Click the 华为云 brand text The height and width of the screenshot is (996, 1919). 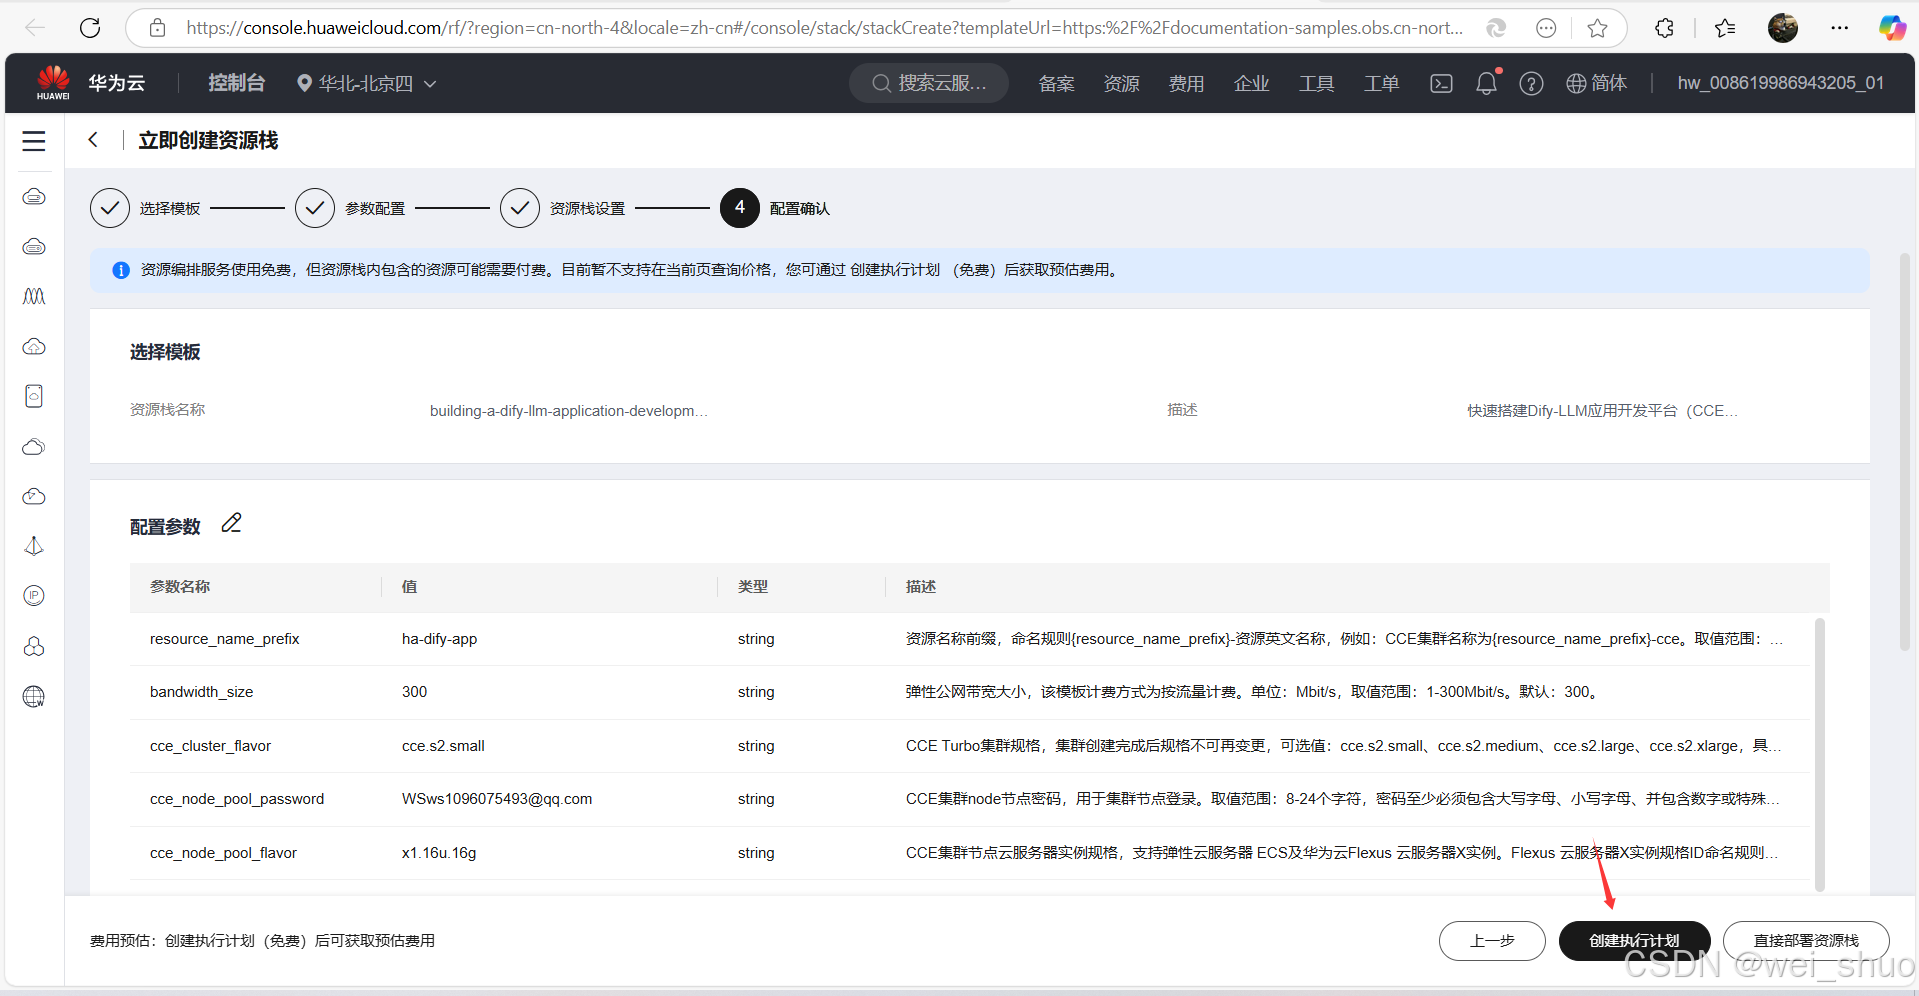(x=116, y=83)
